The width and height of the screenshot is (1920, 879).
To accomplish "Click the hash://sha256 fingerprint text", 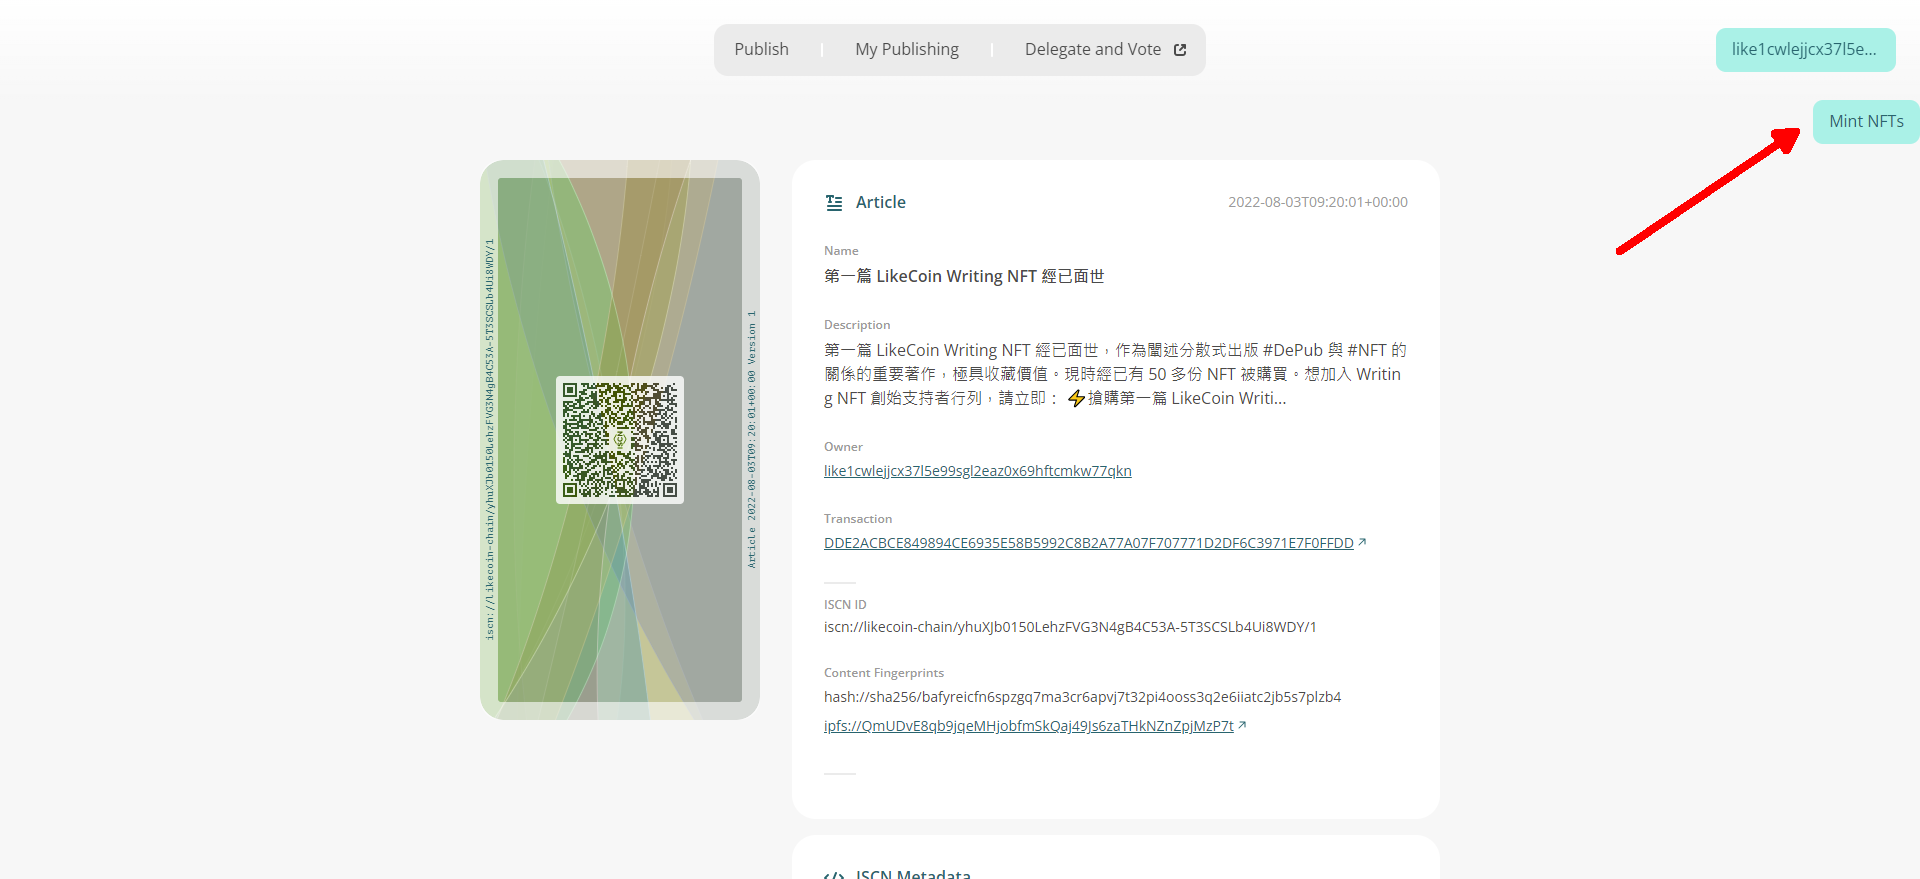I will point(1082,697).
